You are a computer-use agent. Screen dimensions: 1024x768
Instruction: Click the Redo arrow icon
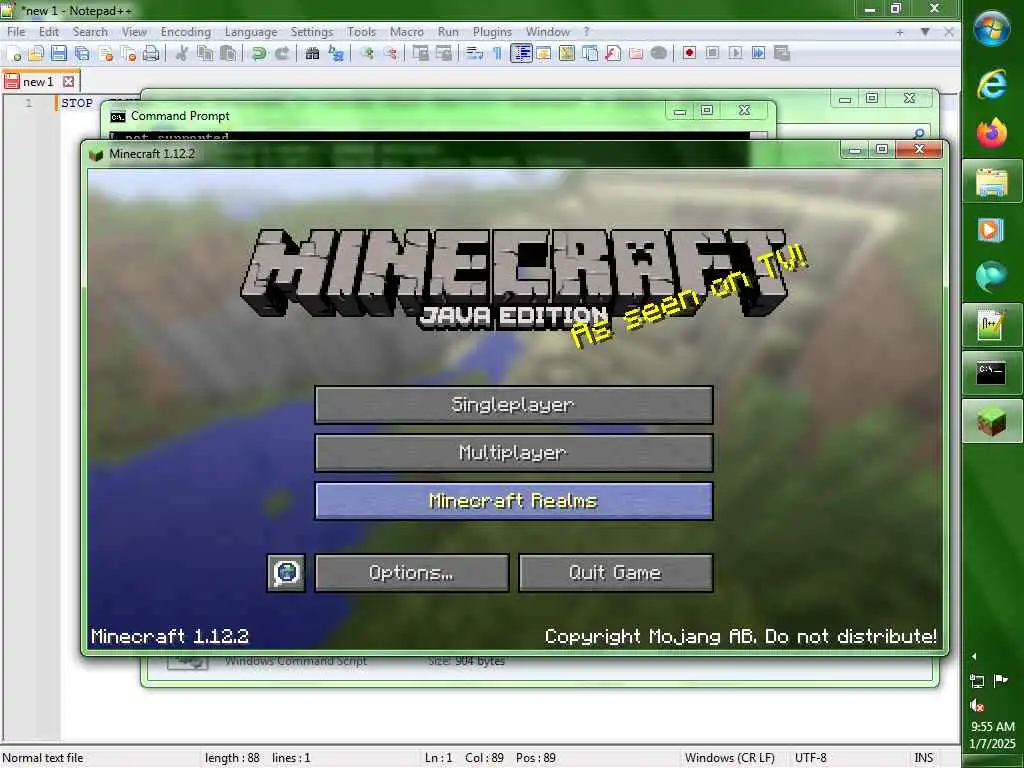pyautogui.click(x=282, y=54)
